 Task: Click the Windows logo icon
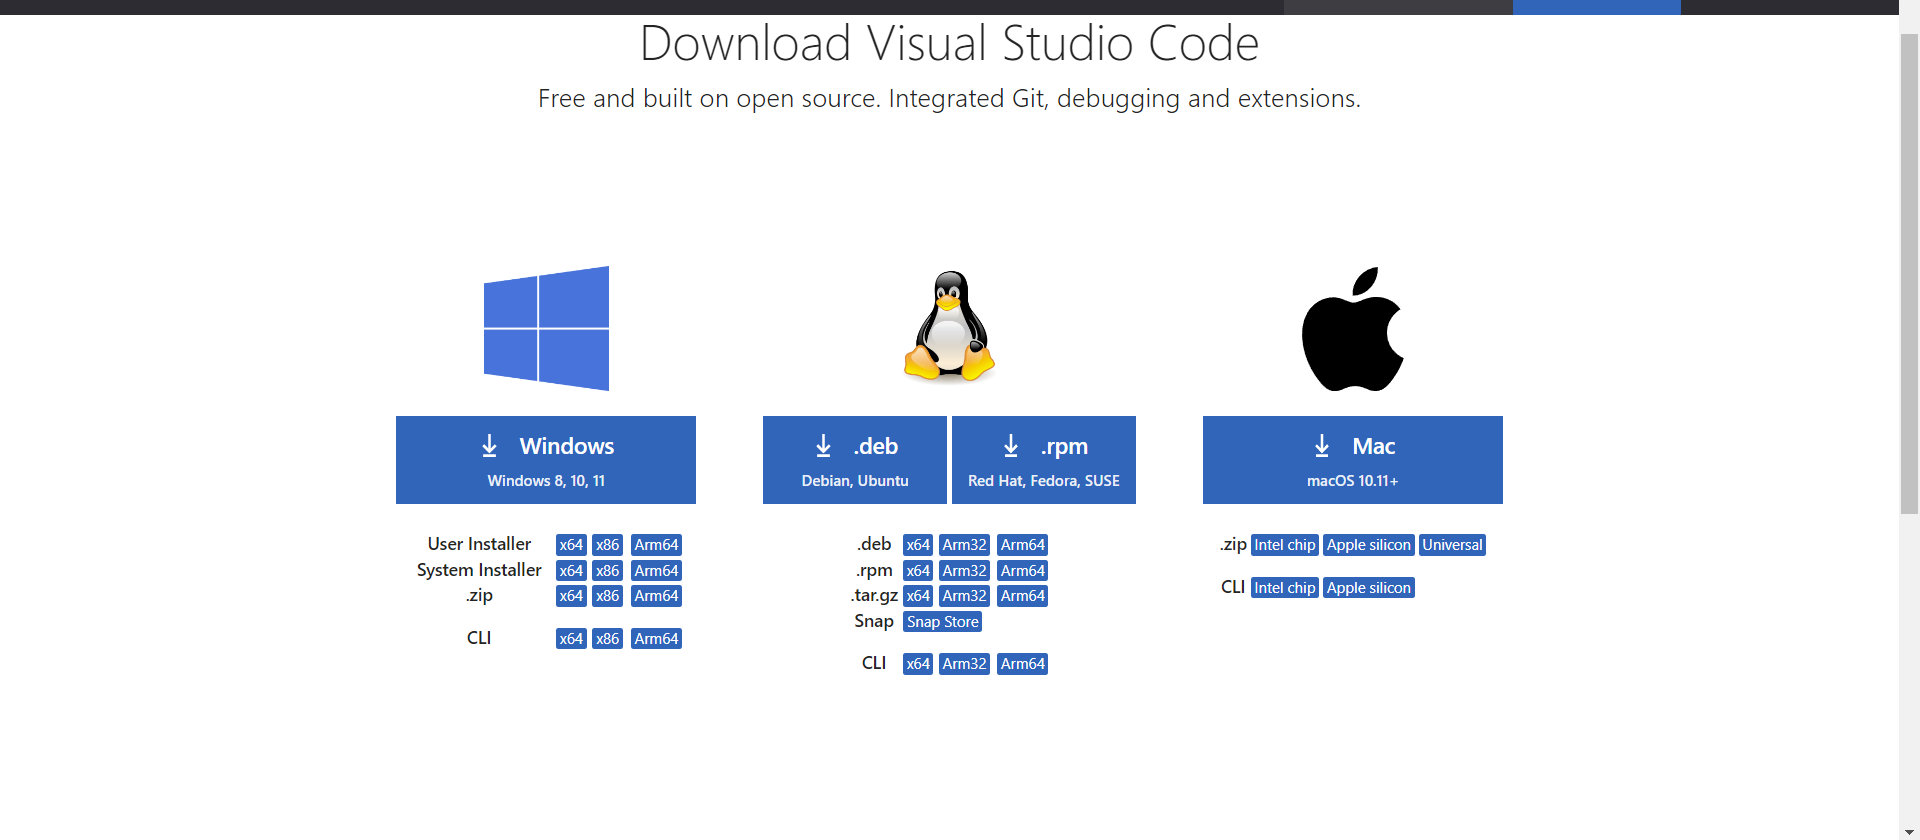(546, 328)
